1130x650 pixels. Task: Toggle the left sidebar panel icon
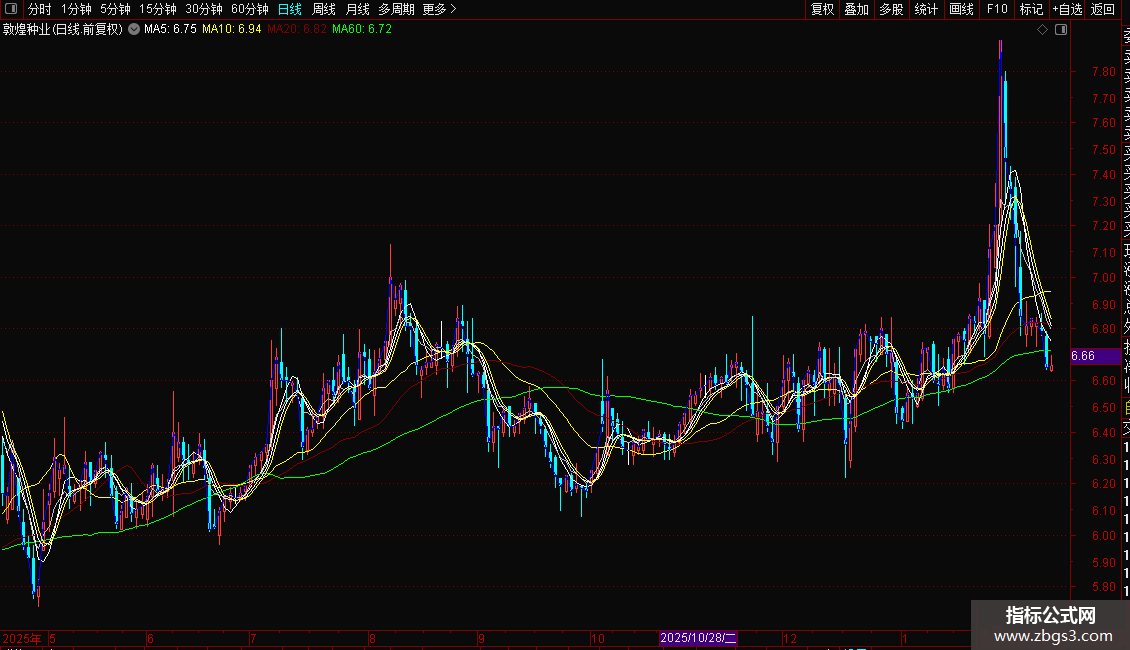tap(11, 9)
